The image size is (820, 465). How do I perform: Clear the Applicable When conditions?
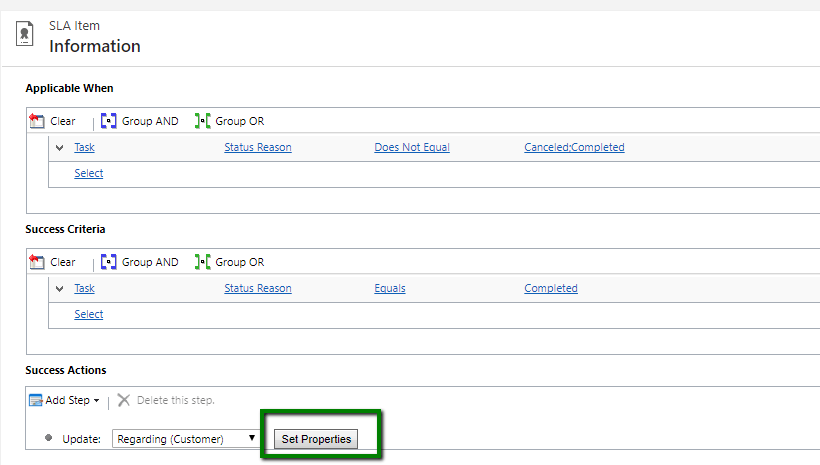point(53,121)
